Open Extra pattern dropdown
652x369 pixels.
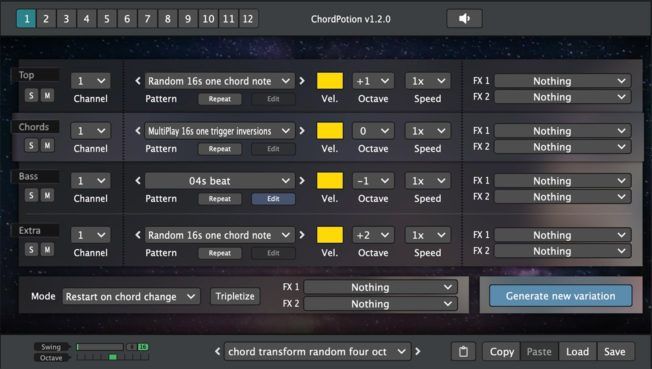coord(220,235)
